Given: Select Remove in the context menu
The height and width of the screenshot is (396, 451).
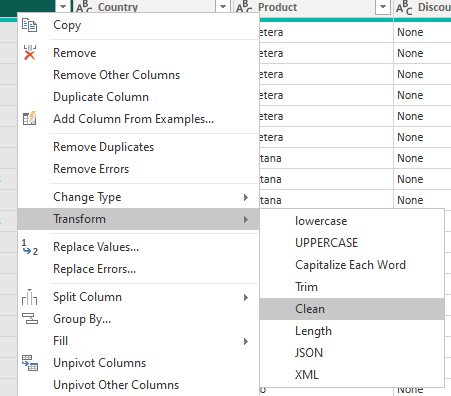Looking at the screenshot, I should click(x=138, y=53).
